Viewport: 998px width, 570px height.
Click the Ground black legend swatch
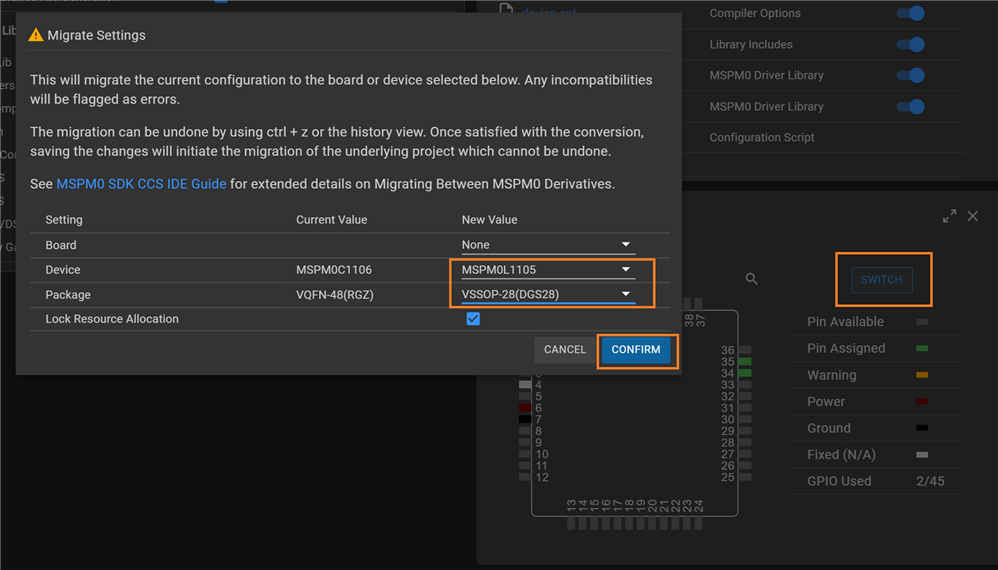[x=922, y=428]
